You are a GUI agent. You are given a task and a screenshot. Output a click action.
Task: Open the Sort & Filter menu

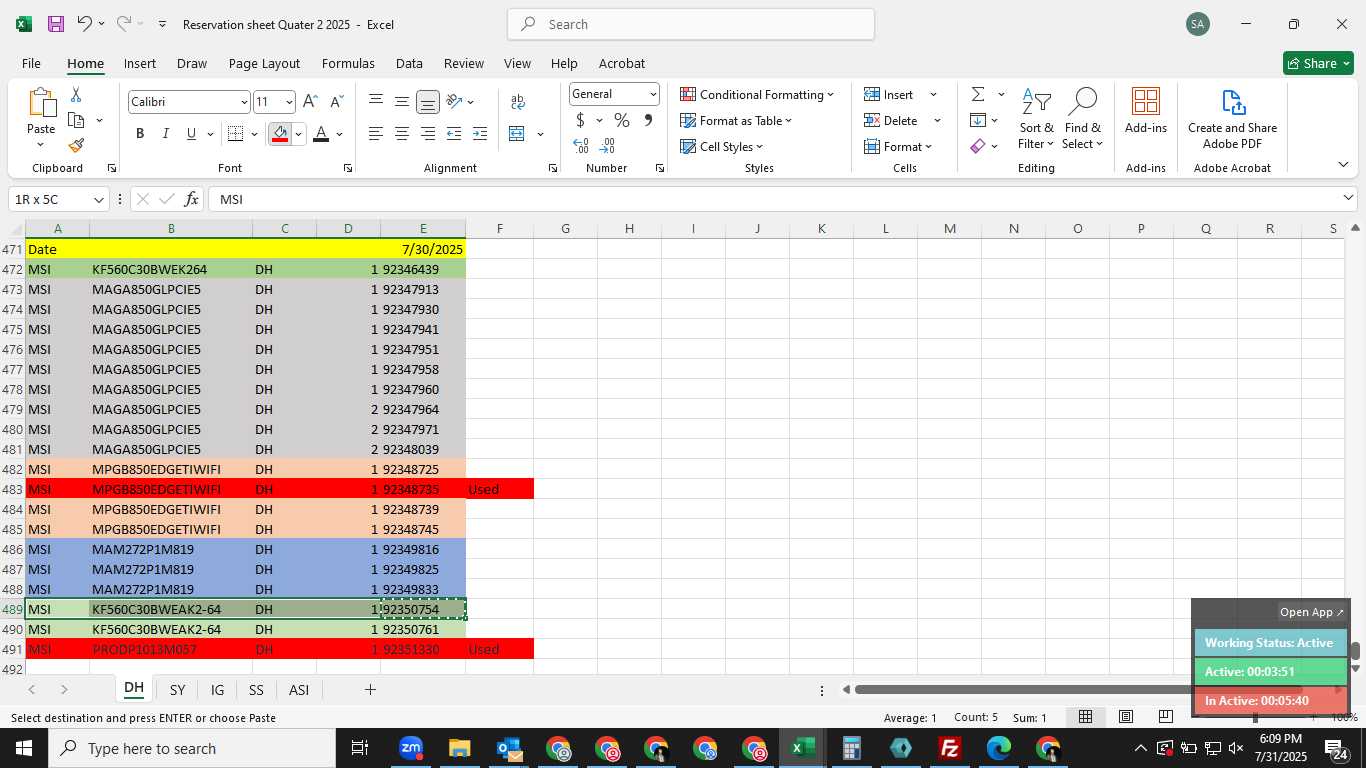pyautogui.click(x=1036, y=120)
